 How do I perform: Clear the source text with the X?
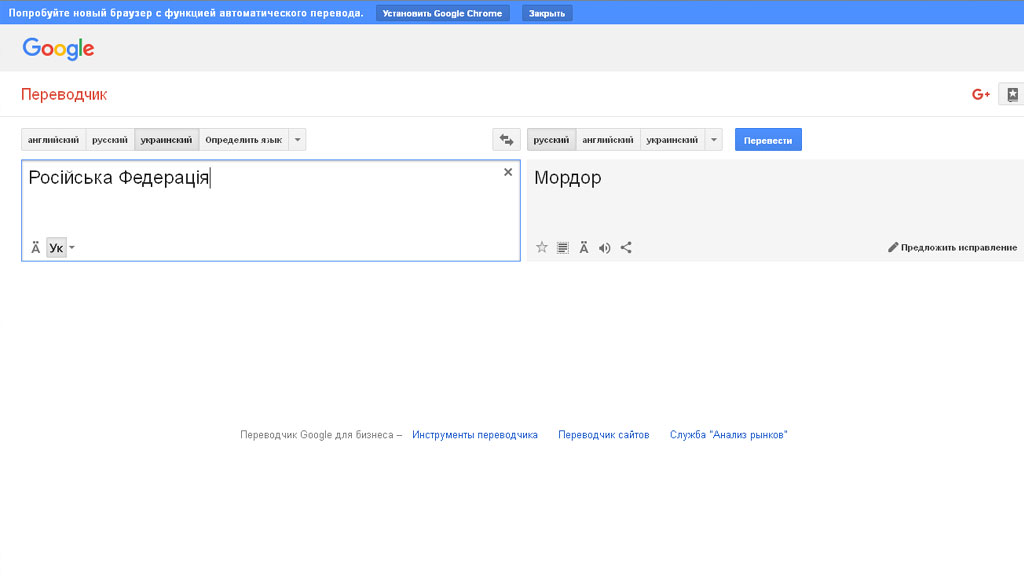click(x=508, y=172)
